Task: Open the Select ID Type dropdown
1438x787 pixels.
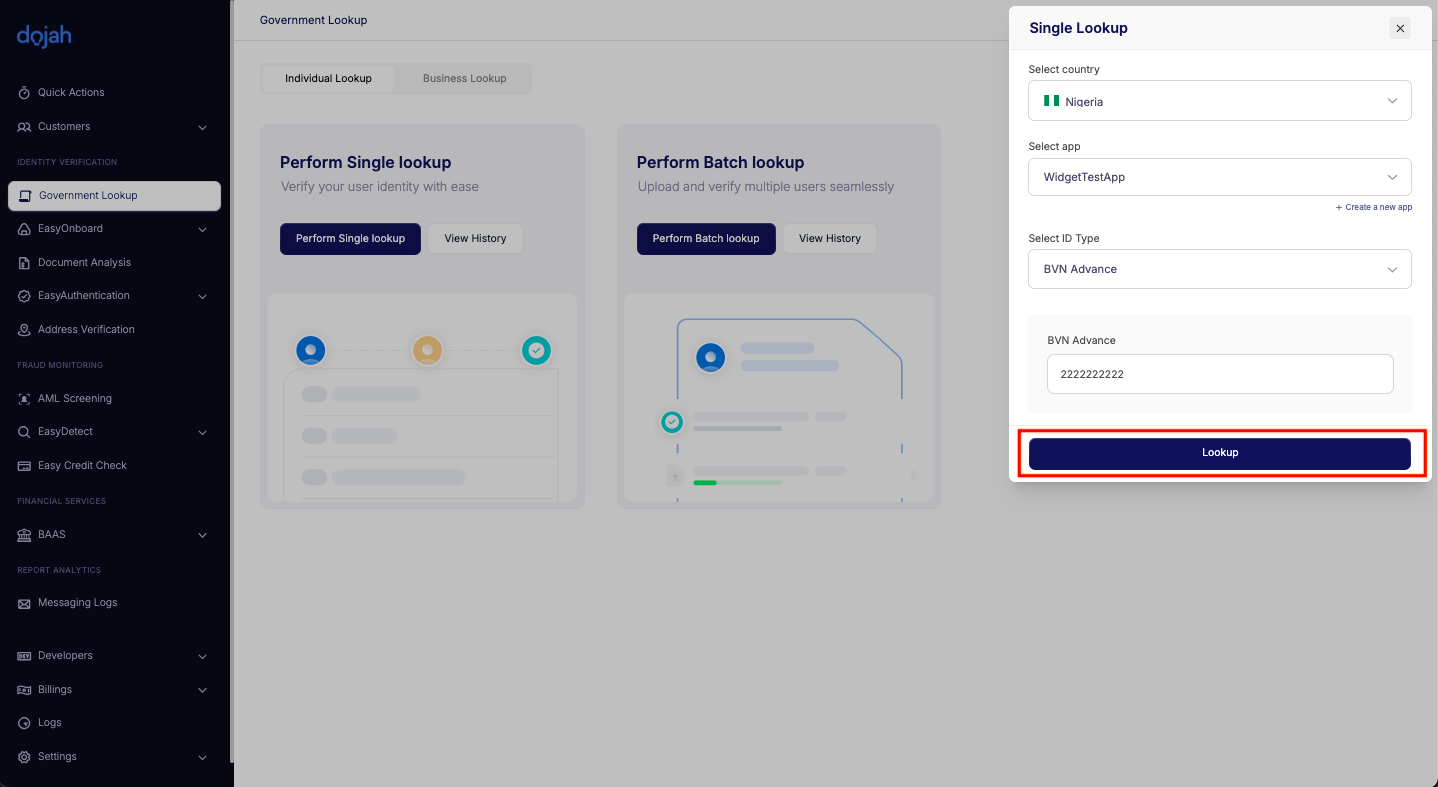Action: tap(1219, 269)
